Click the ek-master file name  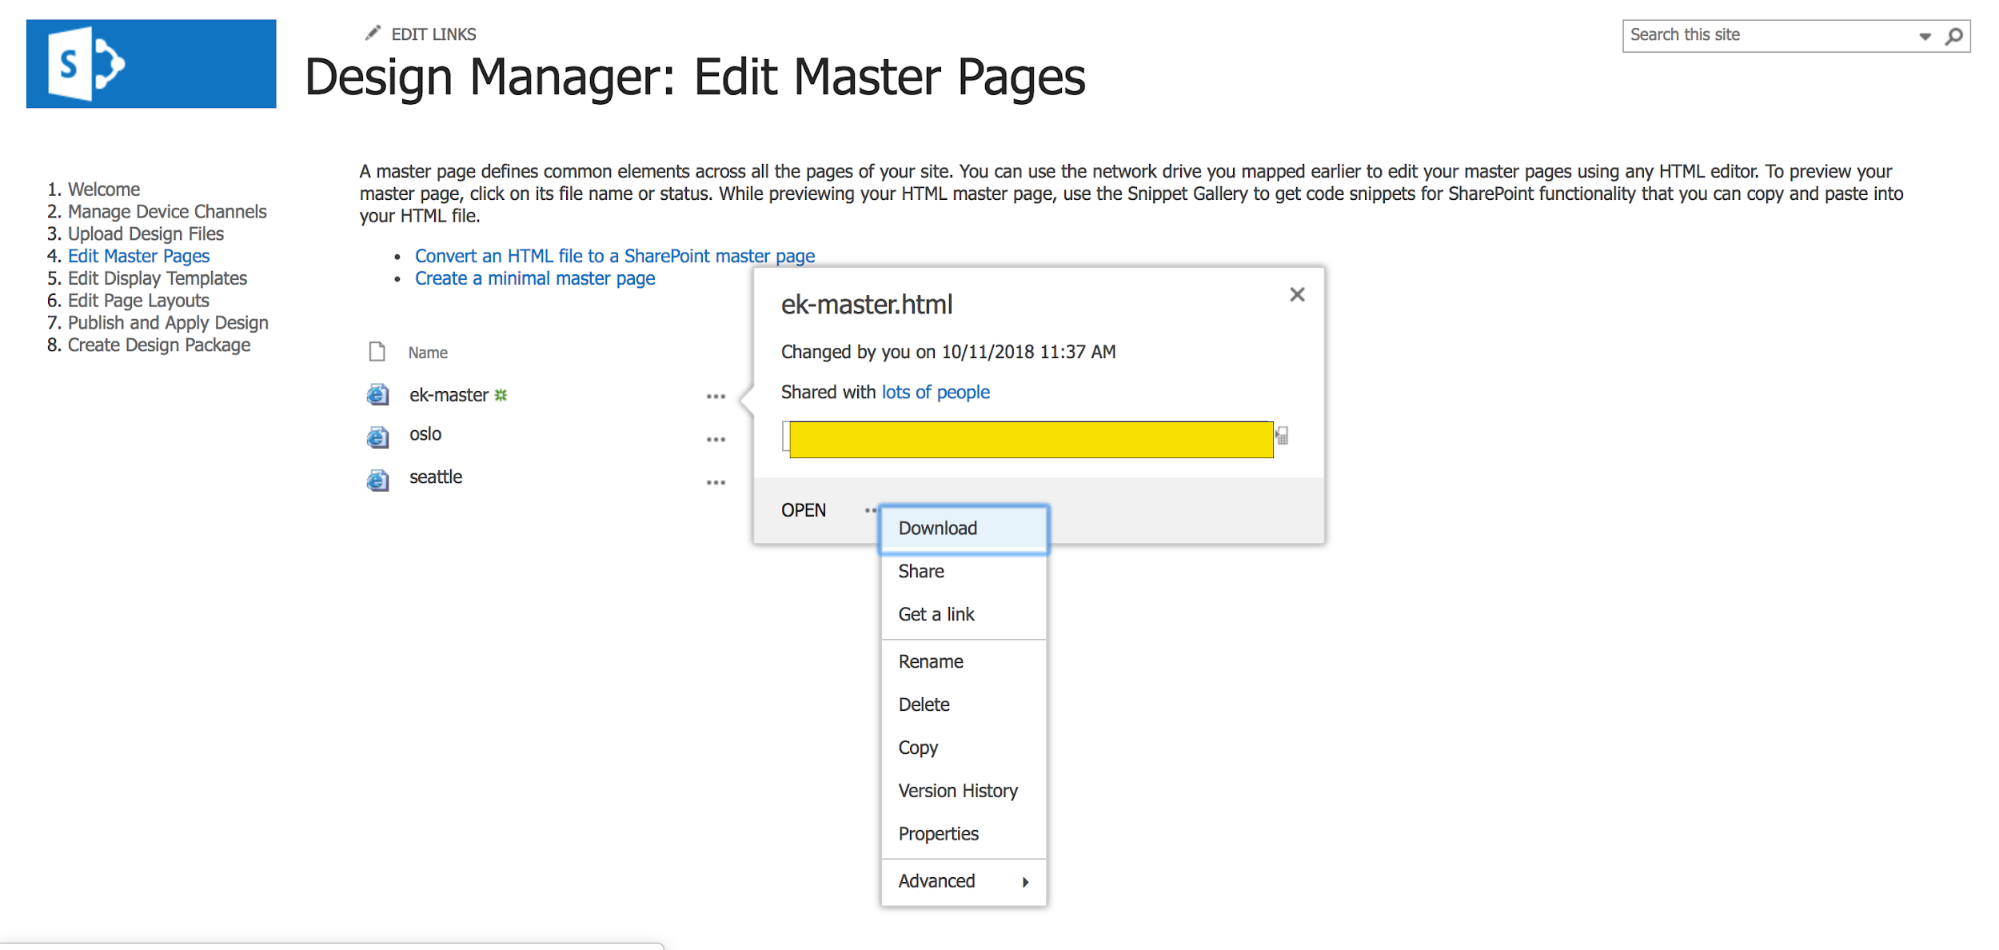point(449,395)
